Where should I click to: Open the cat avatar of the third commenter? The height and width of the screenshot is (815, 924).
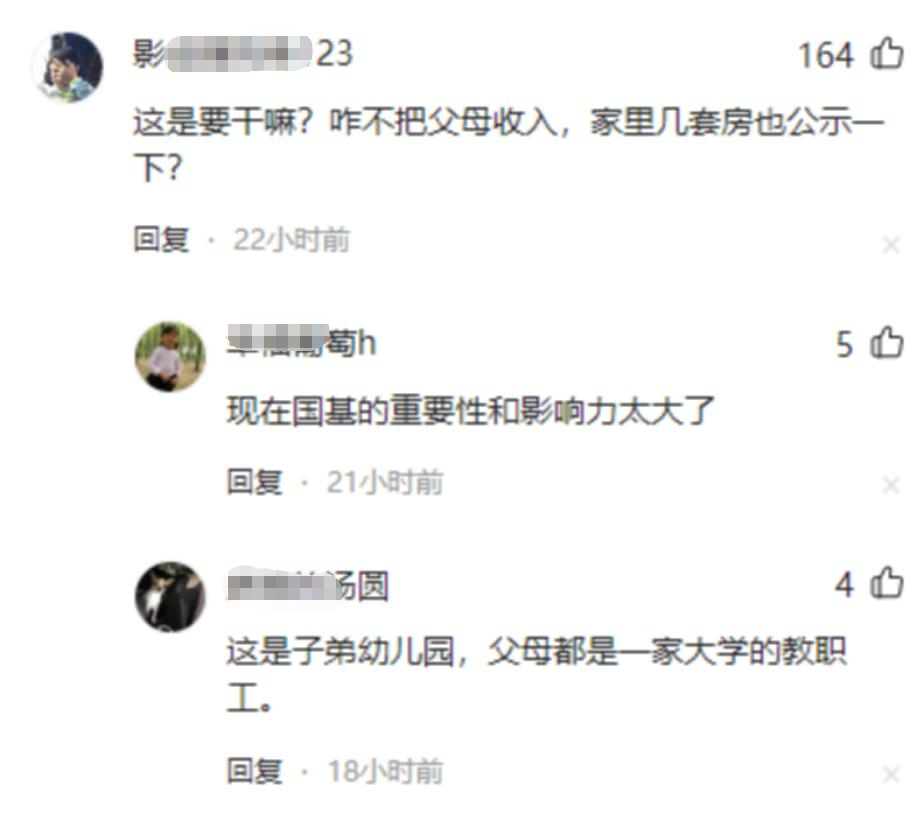[x=170, y=597]
